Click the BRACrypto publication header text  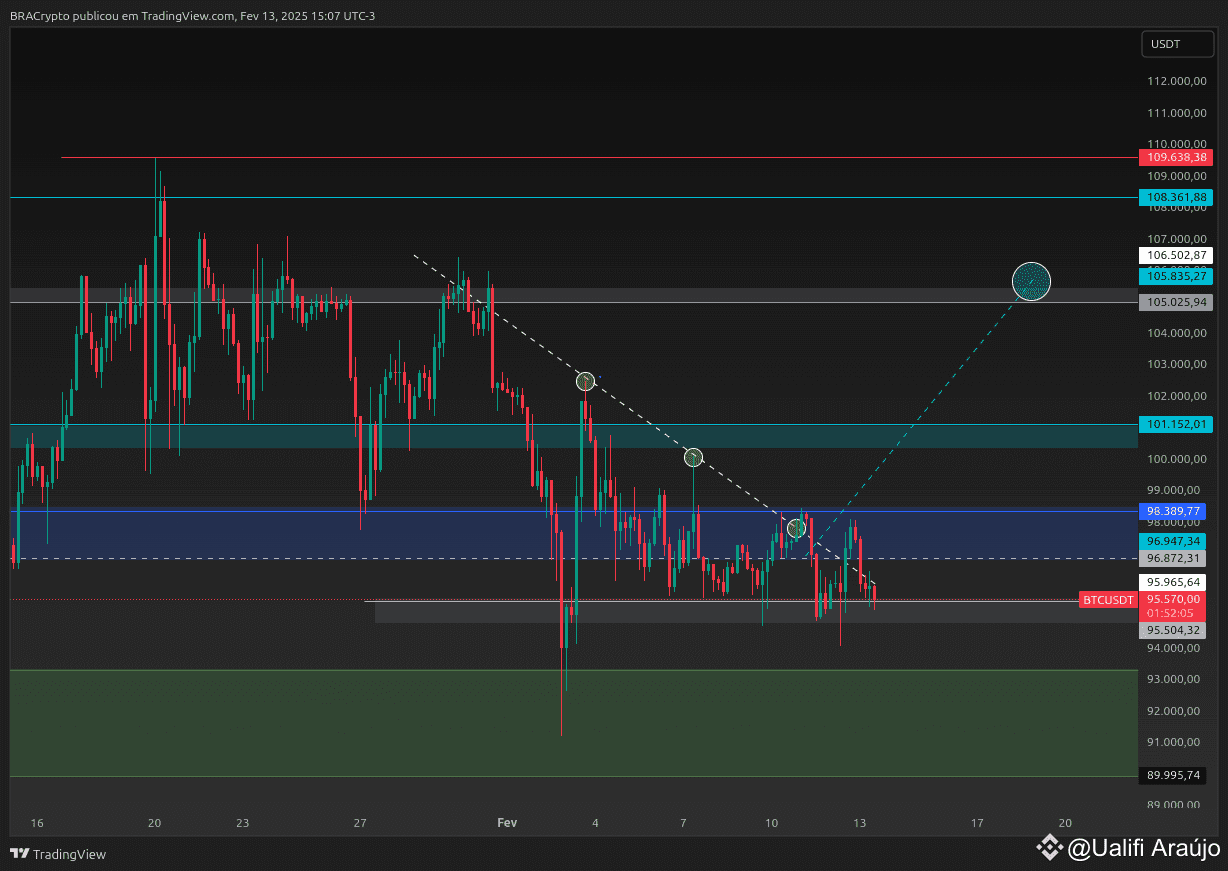pos(193,16)
